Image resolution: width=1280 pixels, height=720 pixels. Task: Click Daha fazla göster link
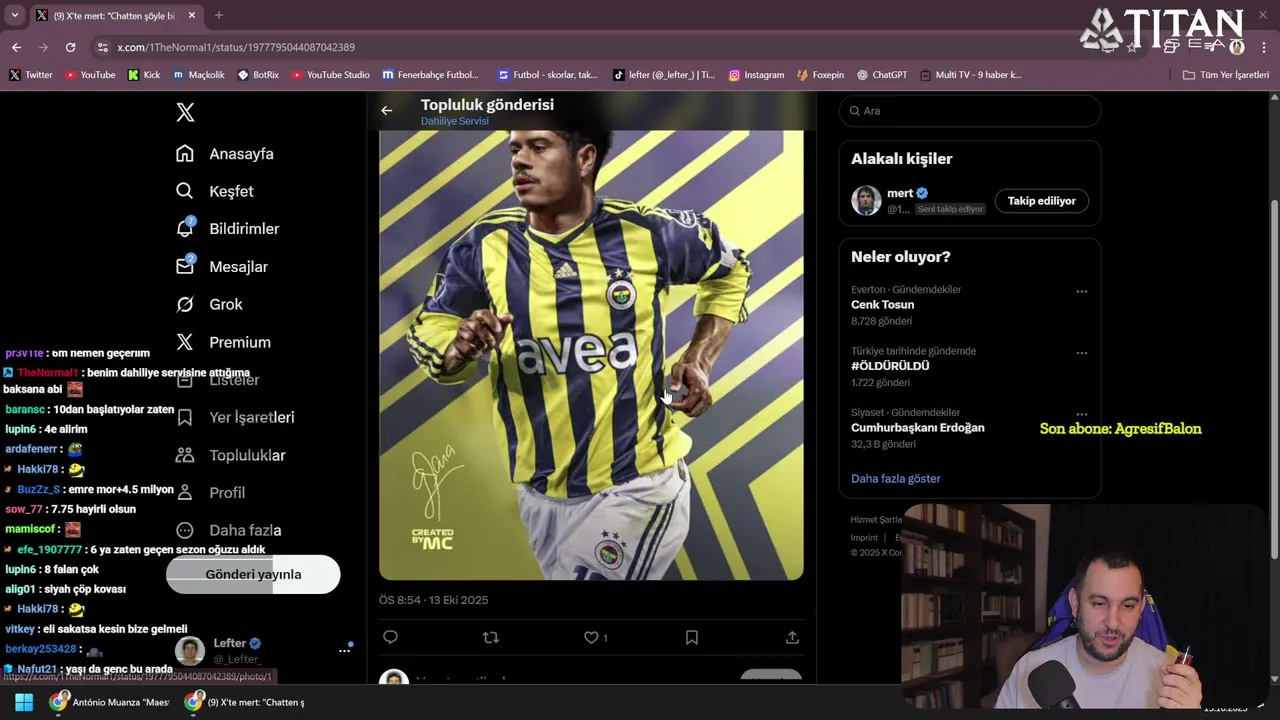point(895,478)
